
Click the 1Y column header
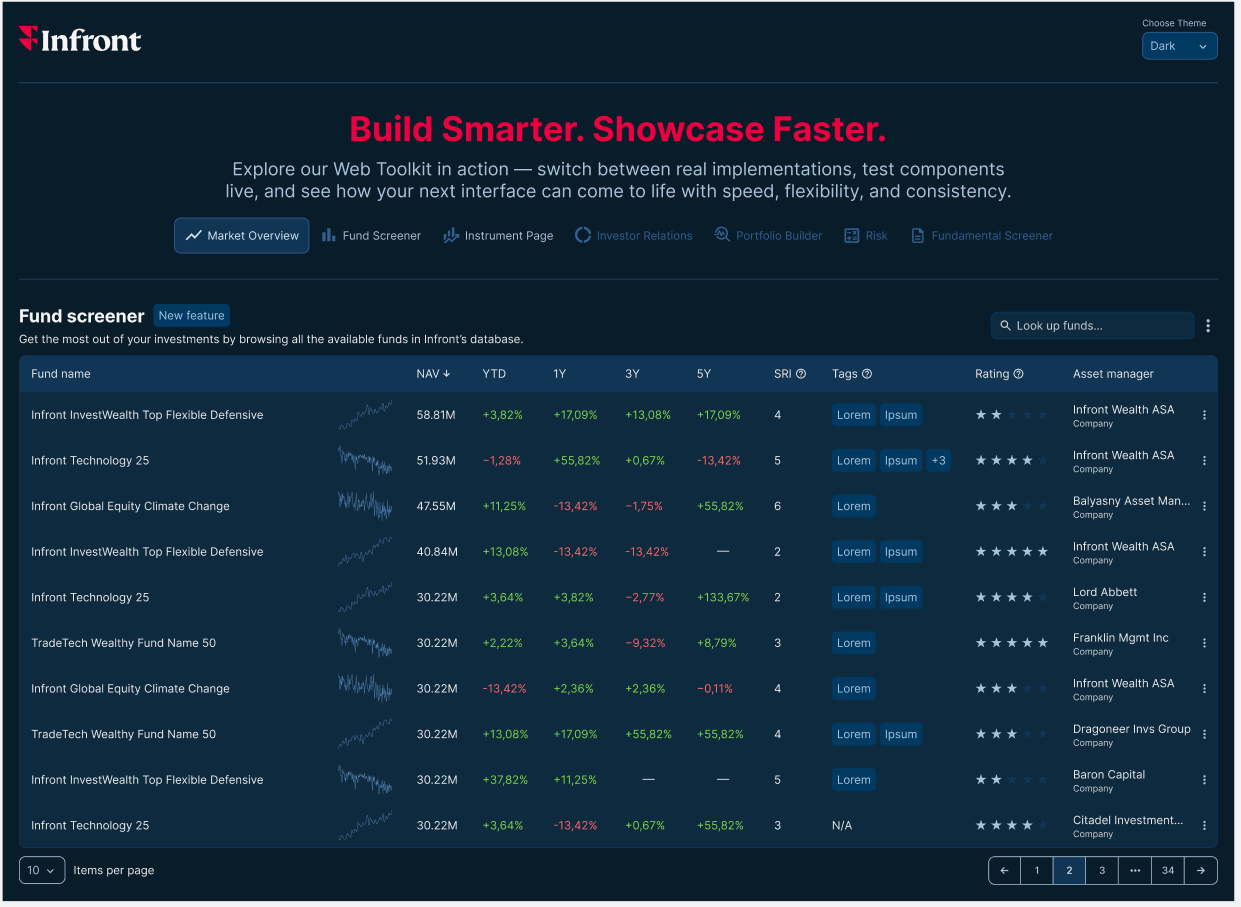(560, 374)
